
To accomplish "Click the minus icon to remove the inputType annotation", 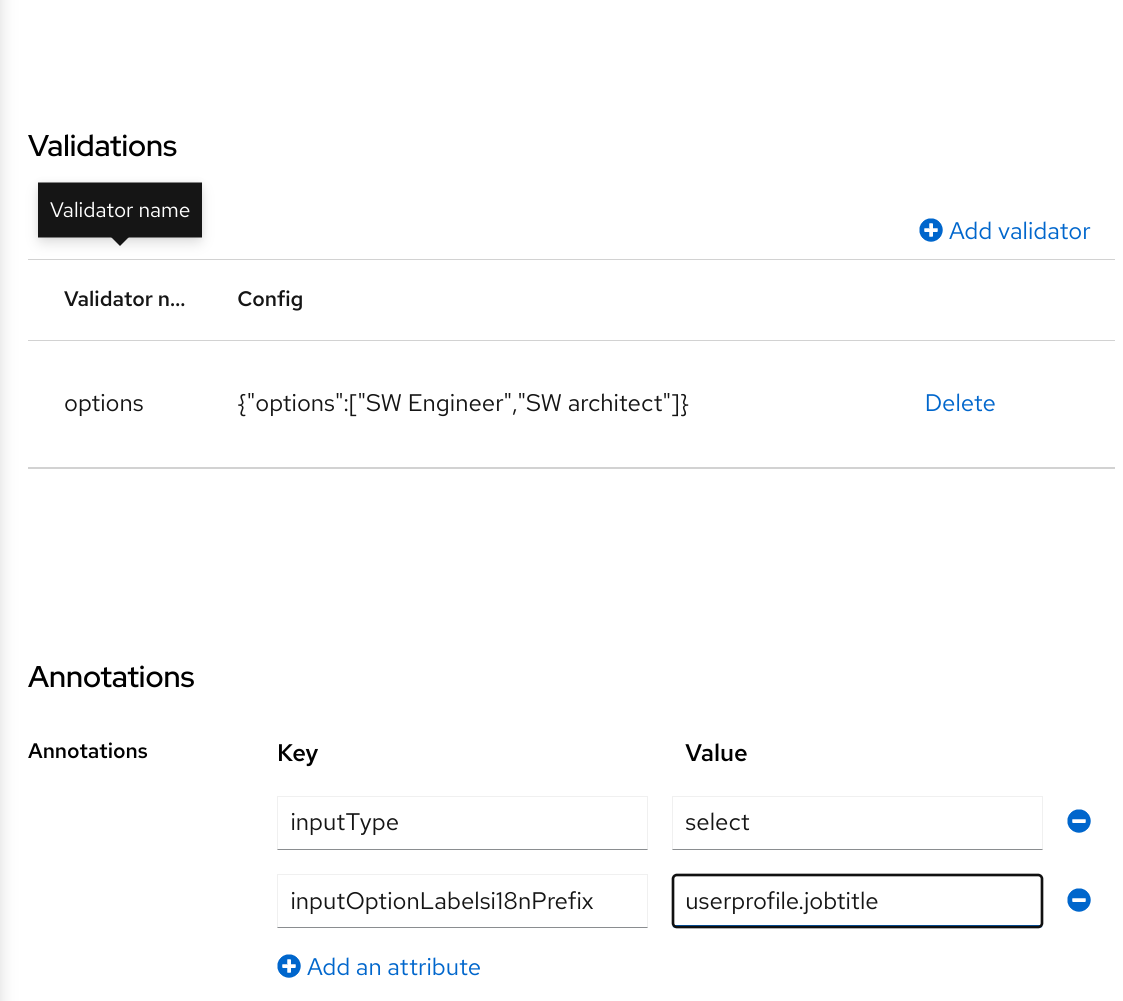I will coord(1078,821).
